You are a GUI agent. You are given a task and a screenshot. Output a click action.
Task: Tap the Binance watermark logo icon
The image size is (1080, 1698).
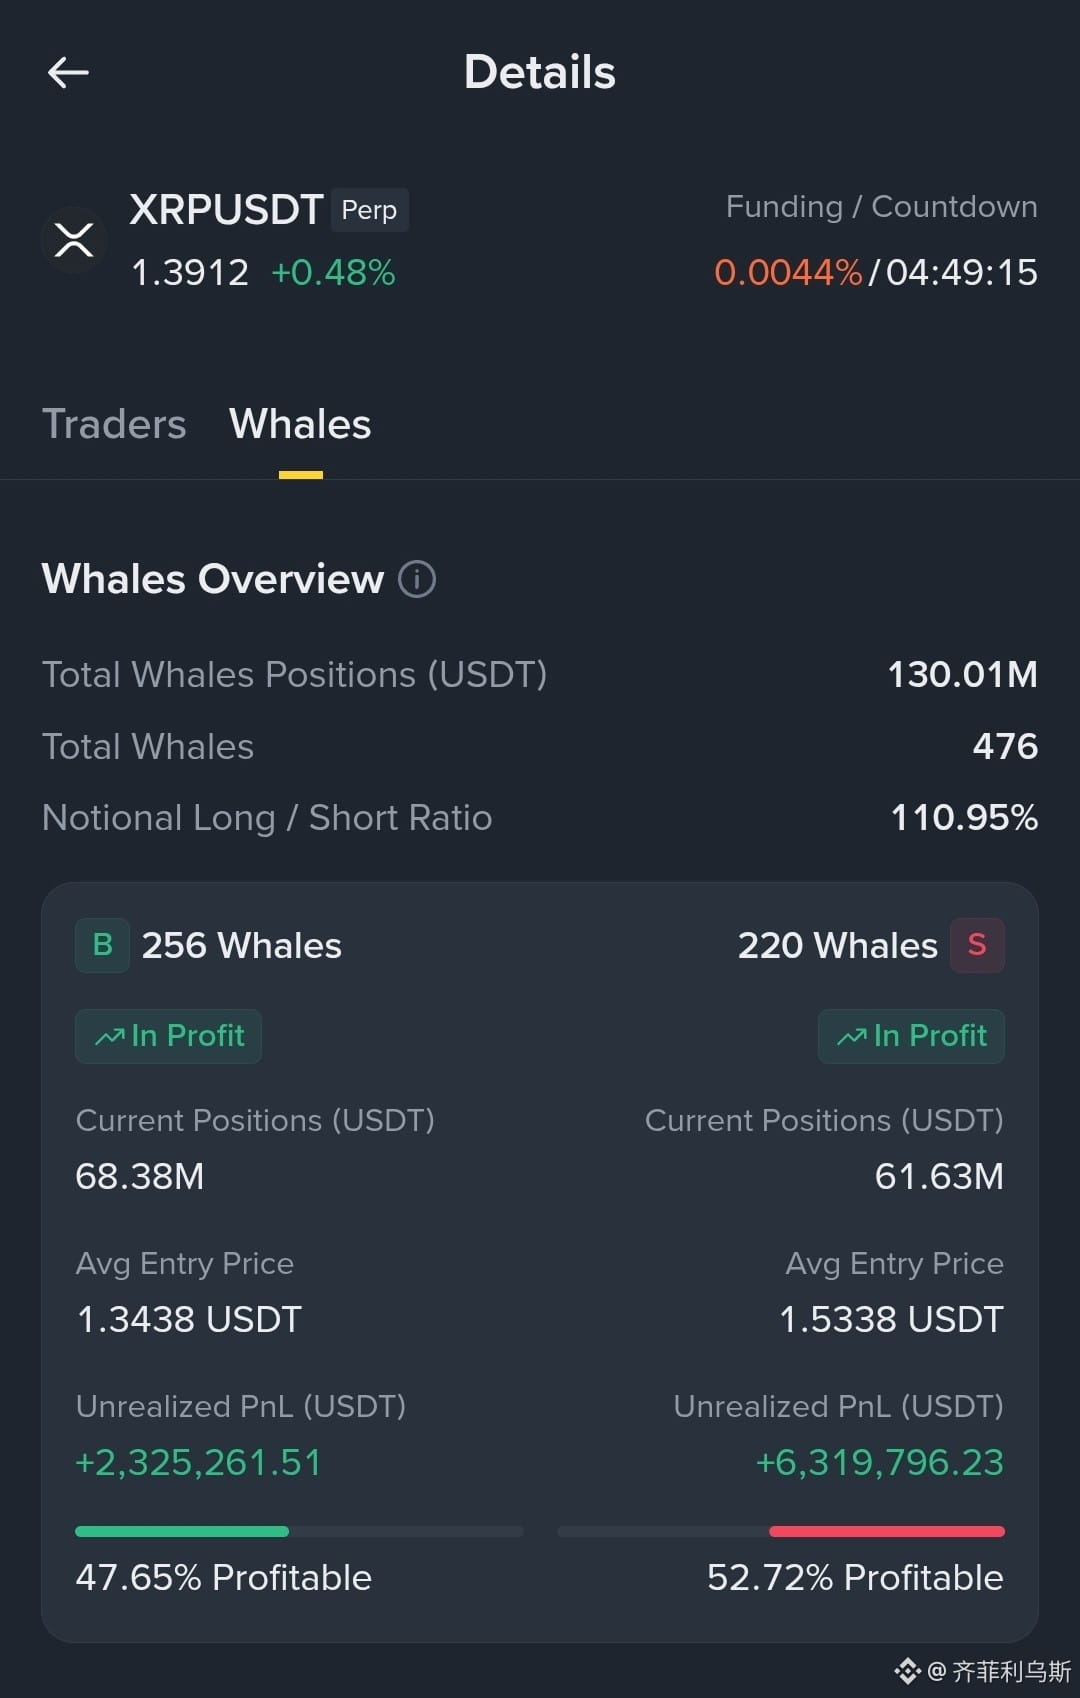click(907, 1671)
